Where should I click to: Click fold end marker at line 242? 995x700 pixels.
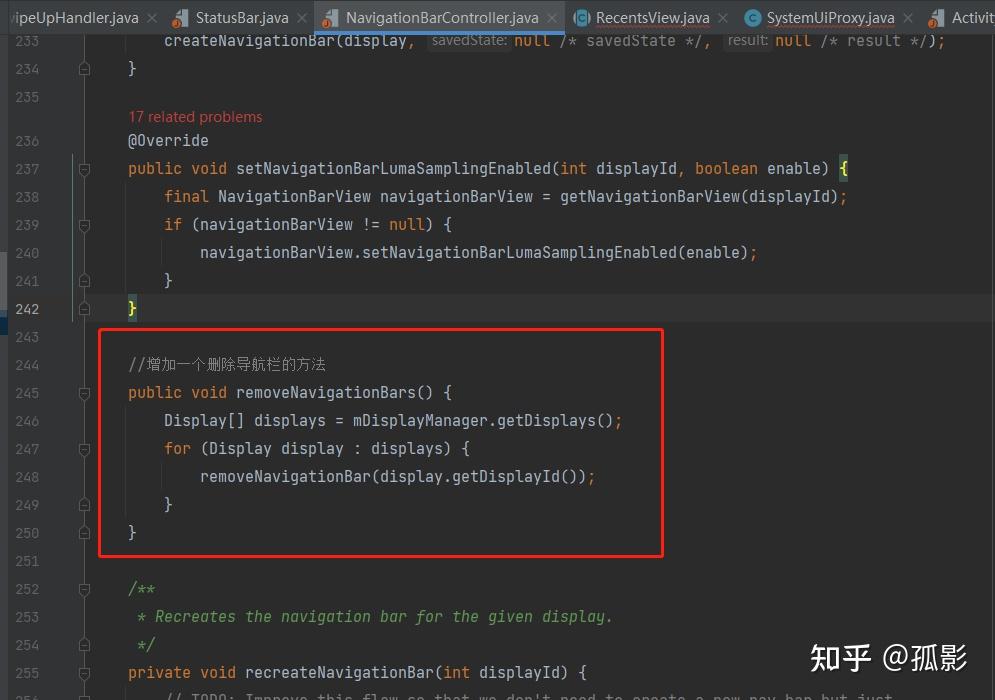click(84, 309)
